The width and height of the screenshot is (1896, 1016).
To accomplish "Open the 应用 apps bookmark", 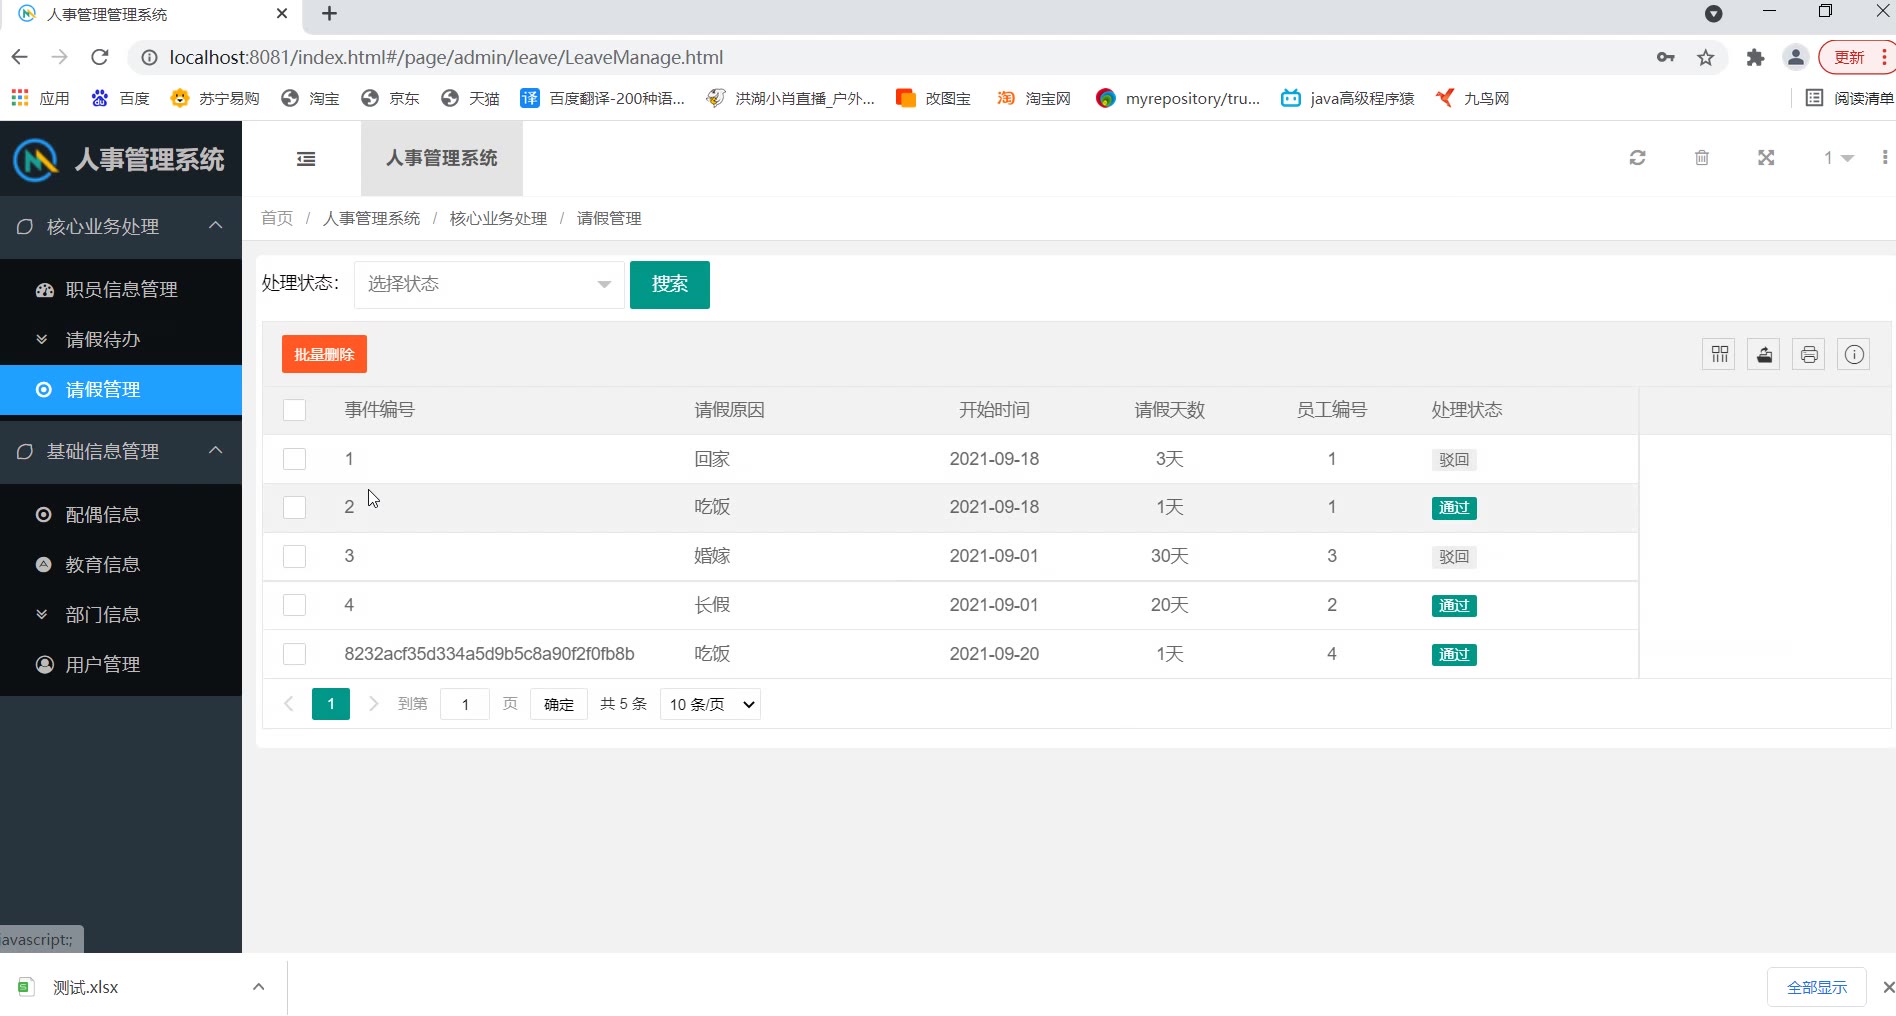I will click(x=40, y=98).
